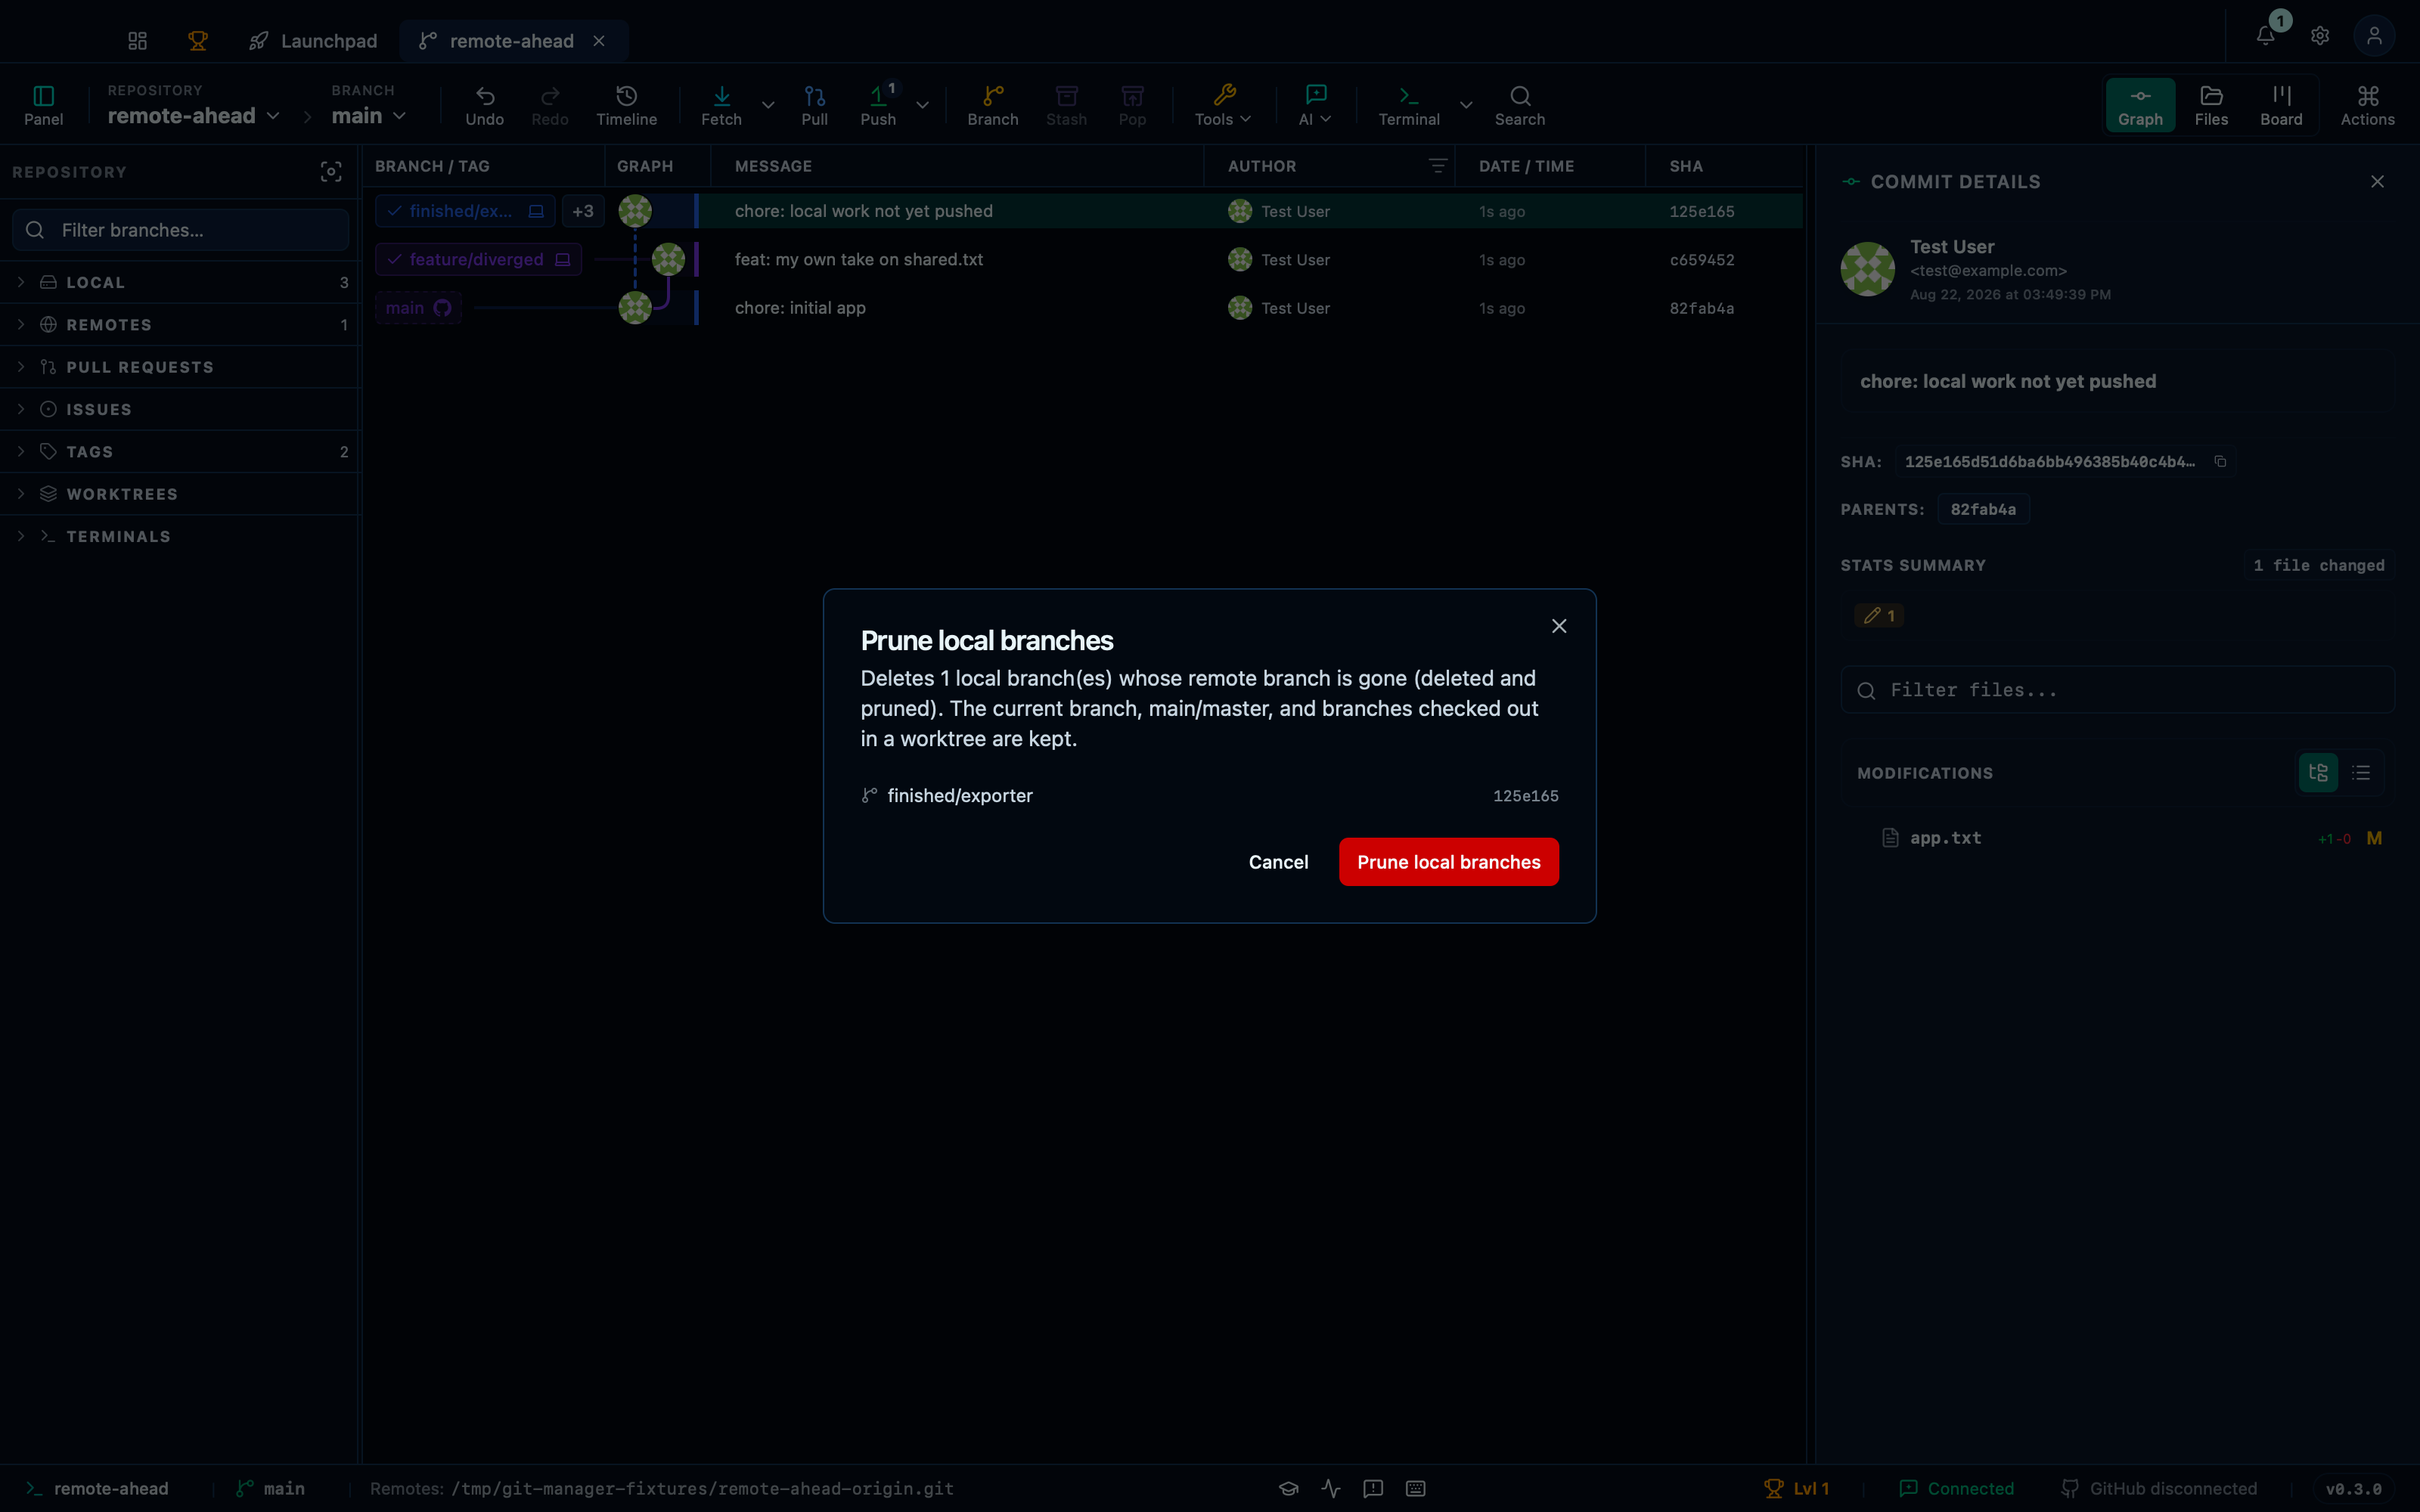Image resolution: width=2420 pixels, height=1512 pixels.
Task: Cancel the prune dialog
Action: (x=1278, y=862)
